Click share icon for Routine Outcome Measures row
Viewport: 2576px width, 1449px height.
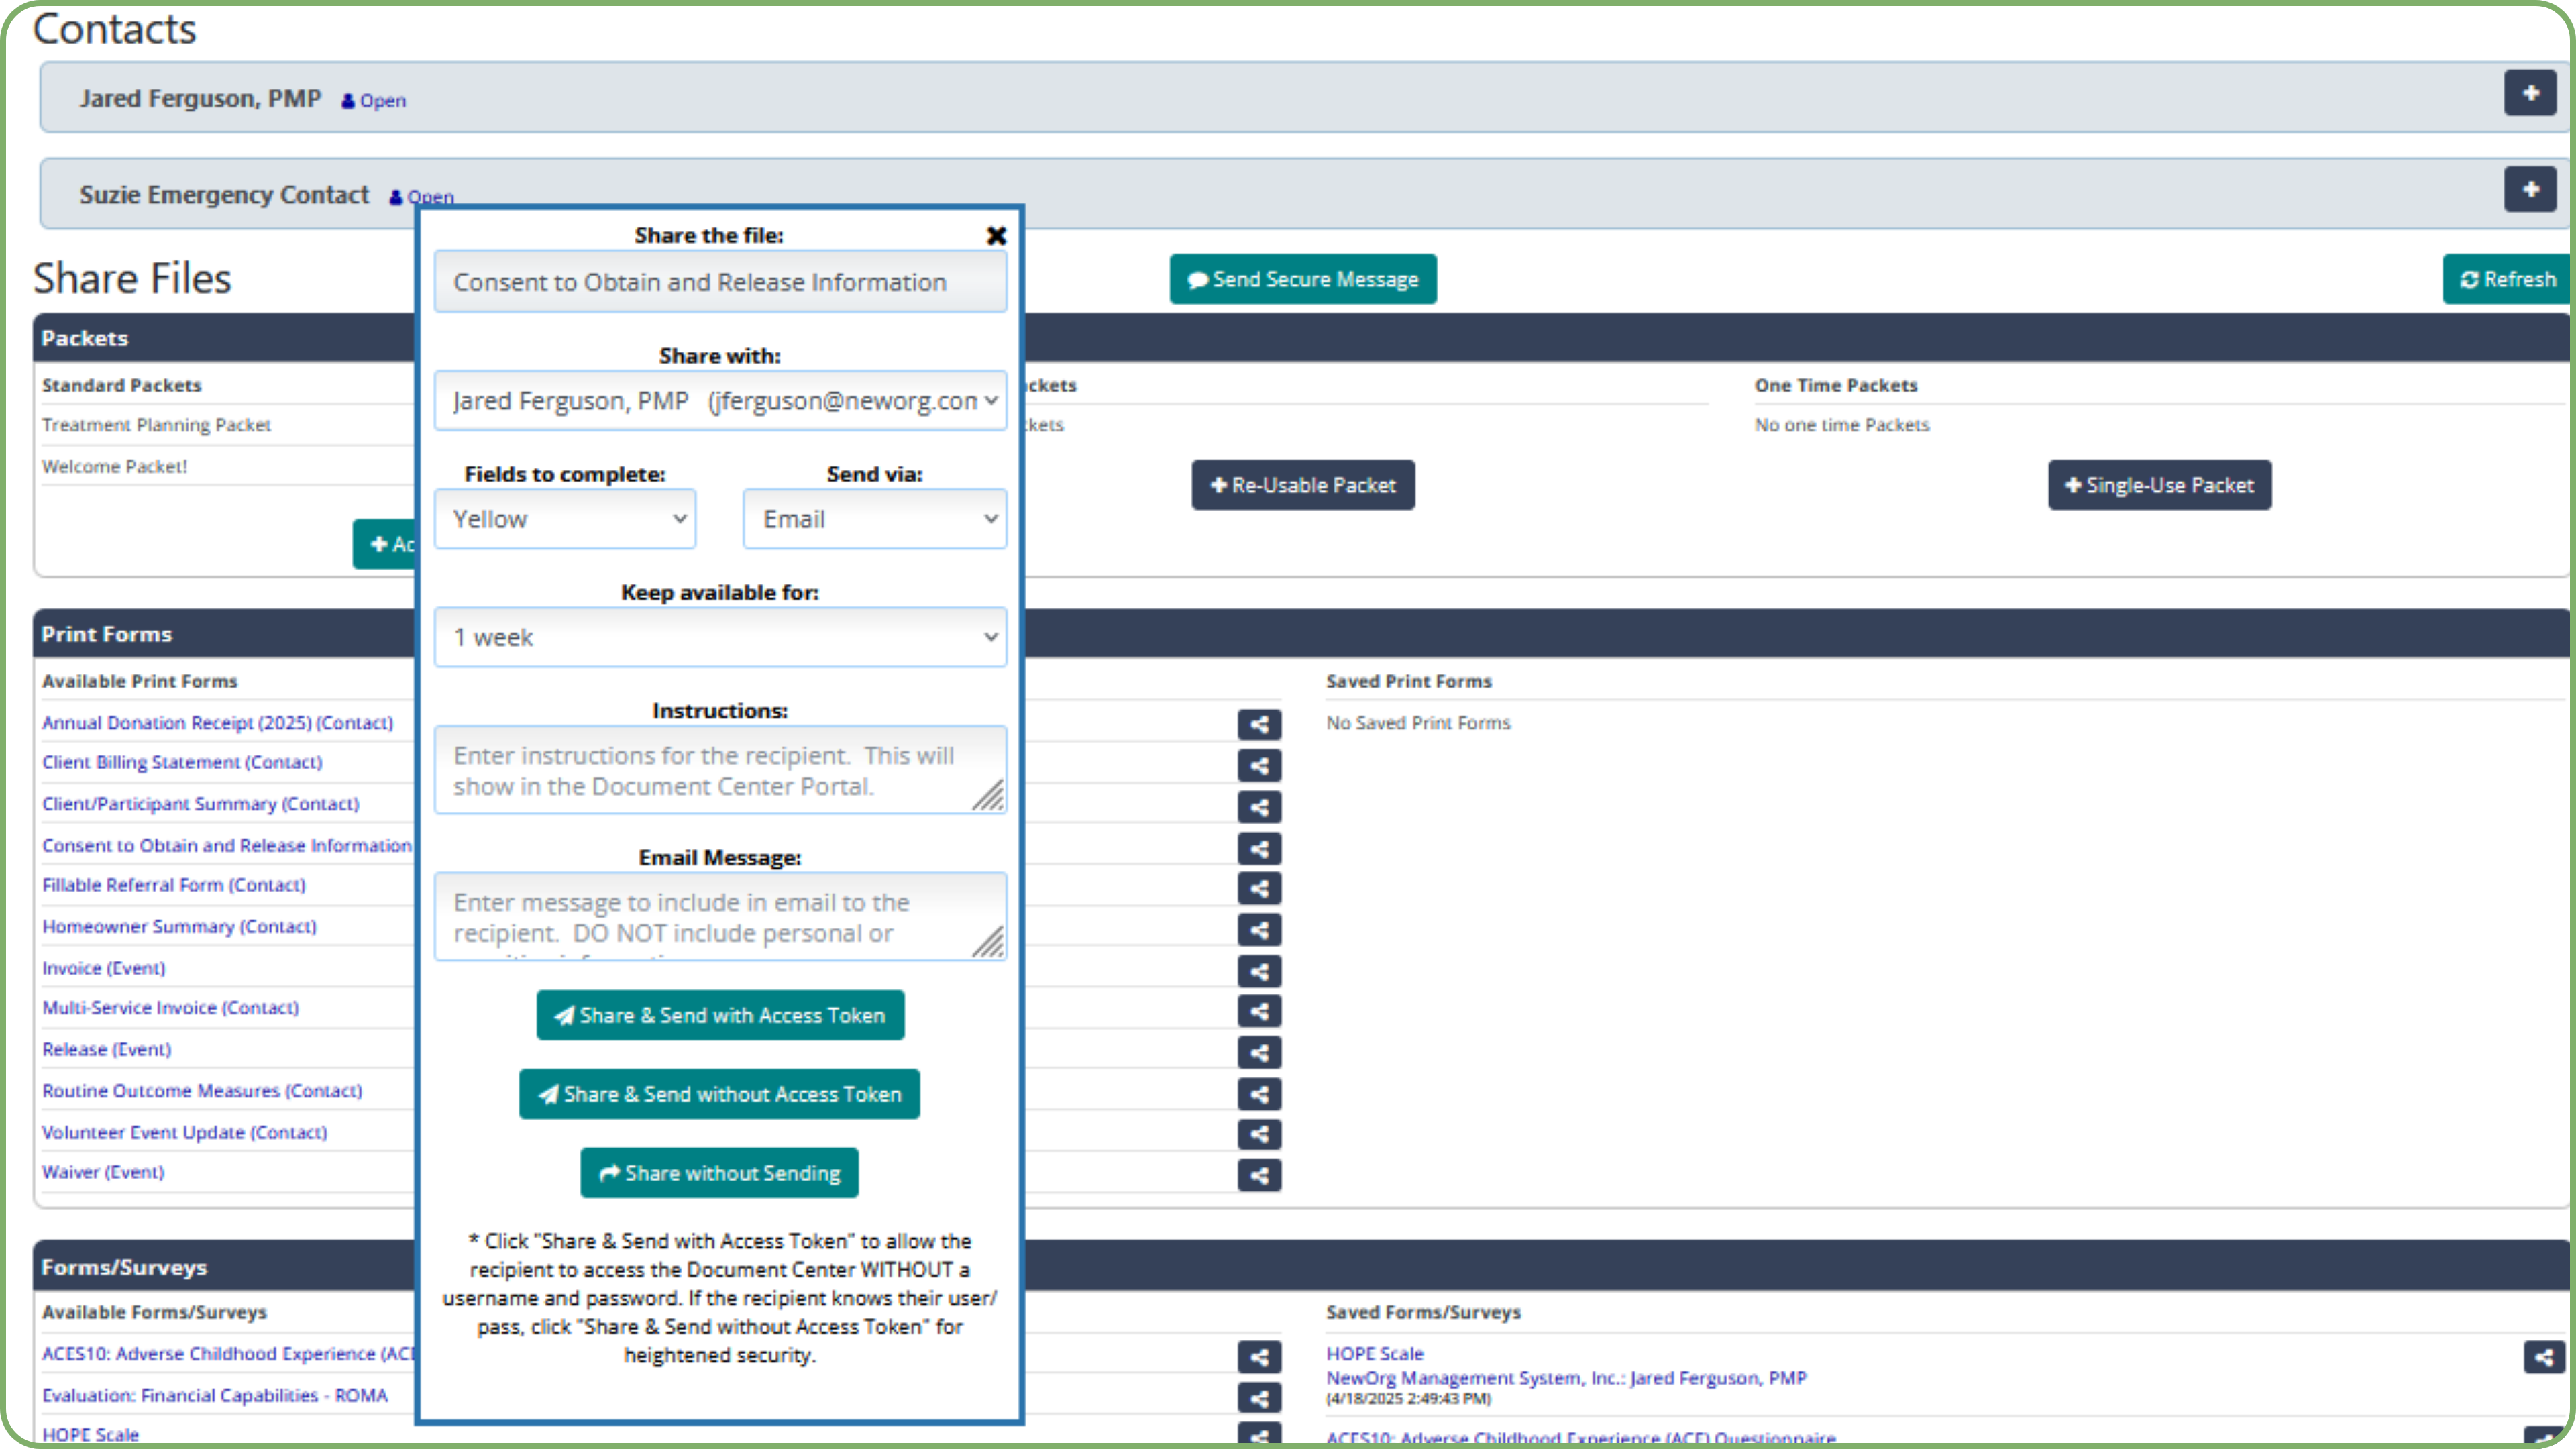pyautogui.click(x=1259, y=1094)
